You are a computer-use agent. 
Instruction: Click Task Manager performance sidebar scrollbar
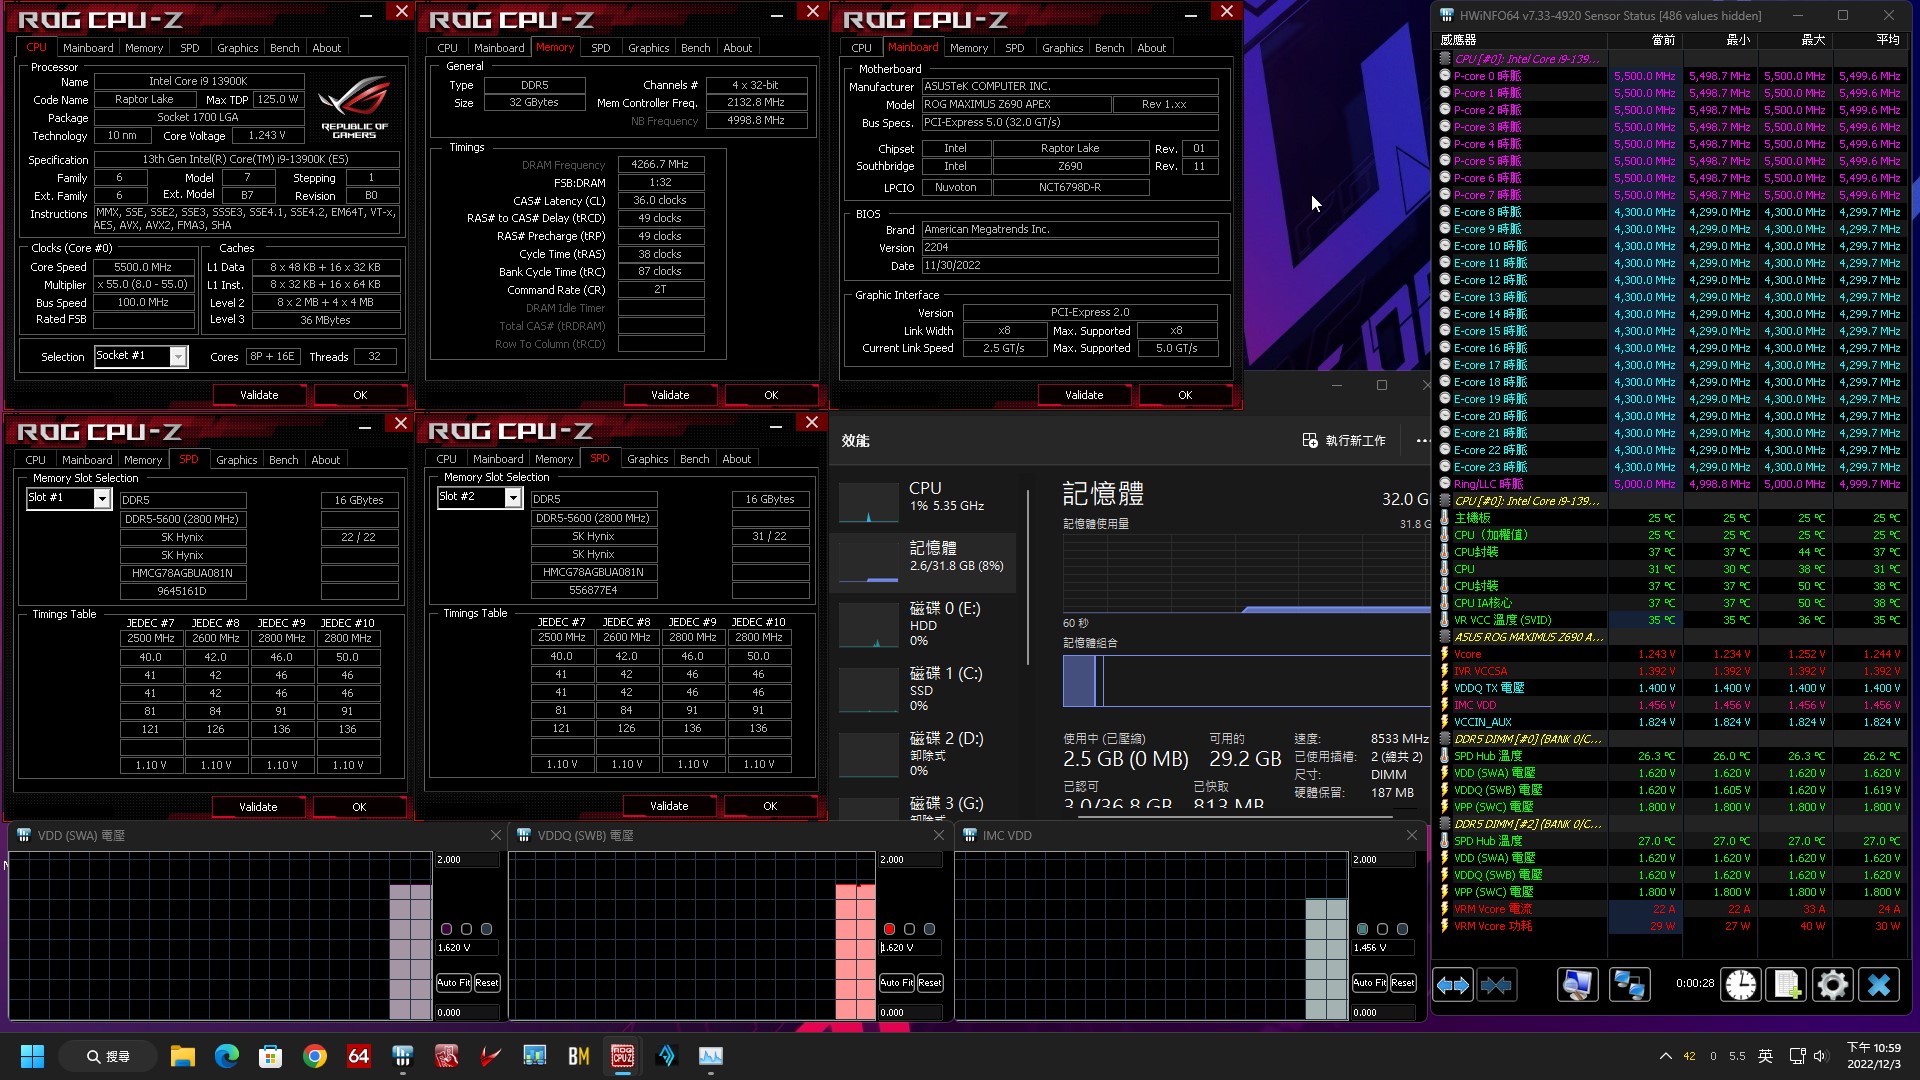tap(1028, 577)
